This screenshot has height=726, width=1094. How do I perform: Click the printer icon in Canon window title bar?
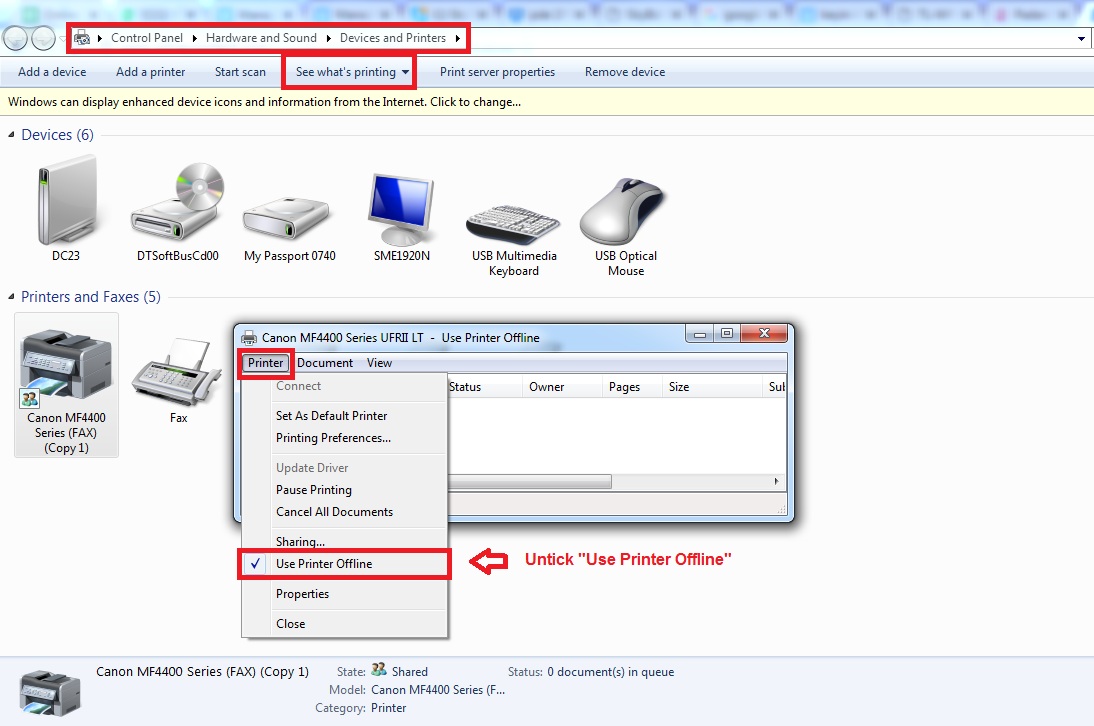tap(248, 338)
